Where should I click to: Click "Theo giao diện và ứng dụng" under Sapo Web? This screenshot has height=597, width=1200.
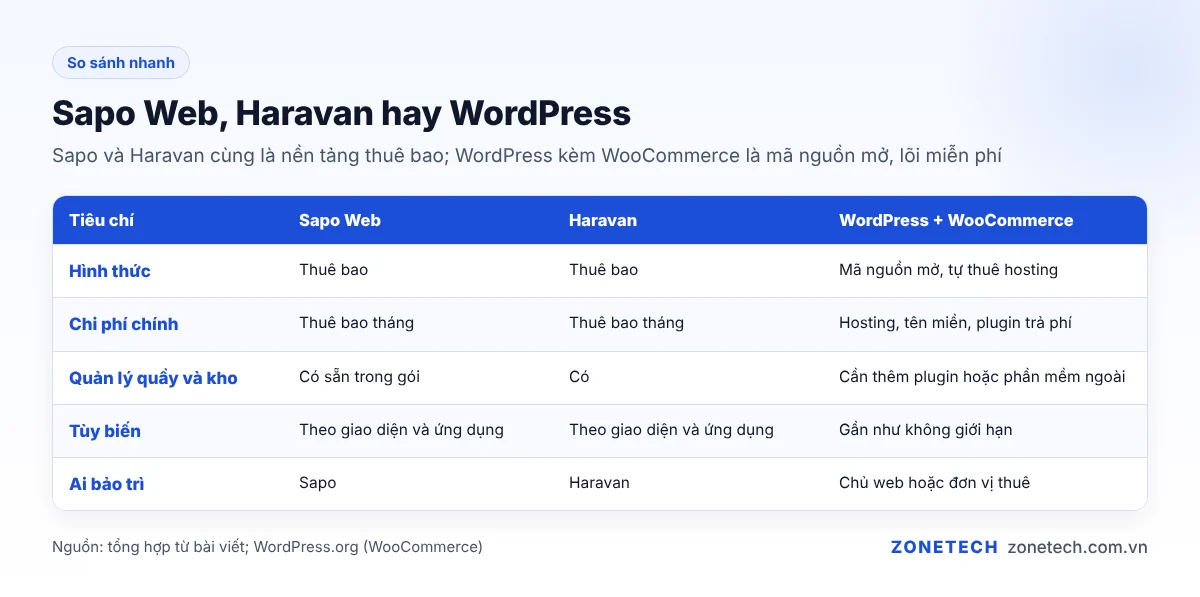[x=401, y=430]
